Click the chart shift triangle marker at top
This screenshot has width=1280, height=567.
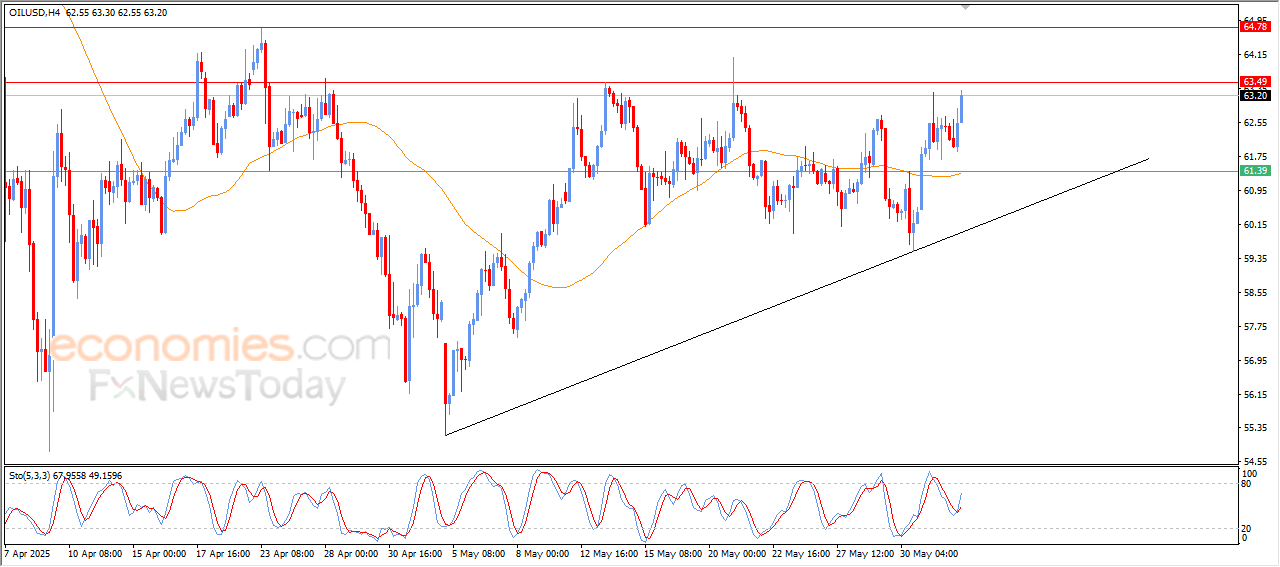(965, 7)
